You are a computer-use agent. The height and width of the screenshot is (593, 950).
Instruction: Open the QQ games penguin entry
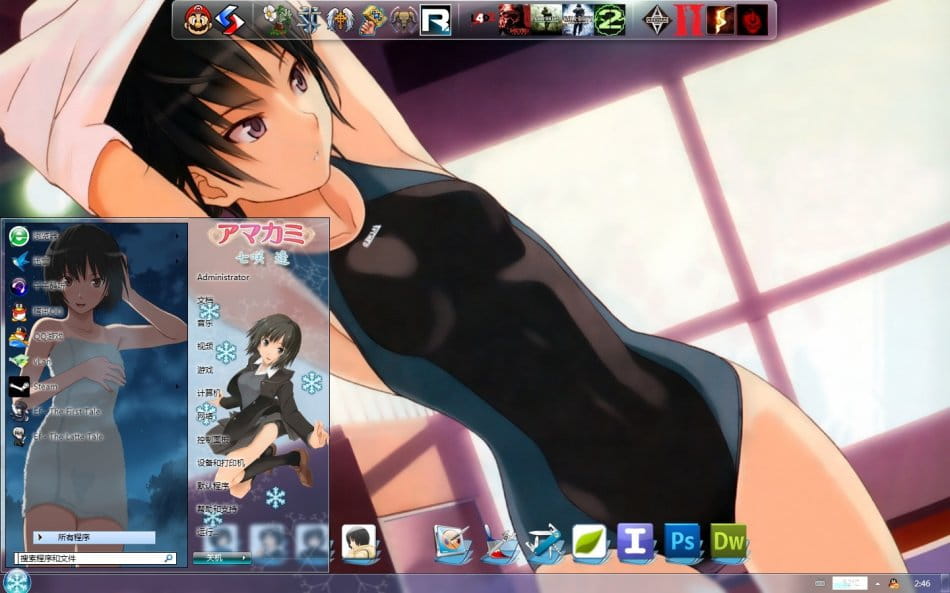coord(94,336)
